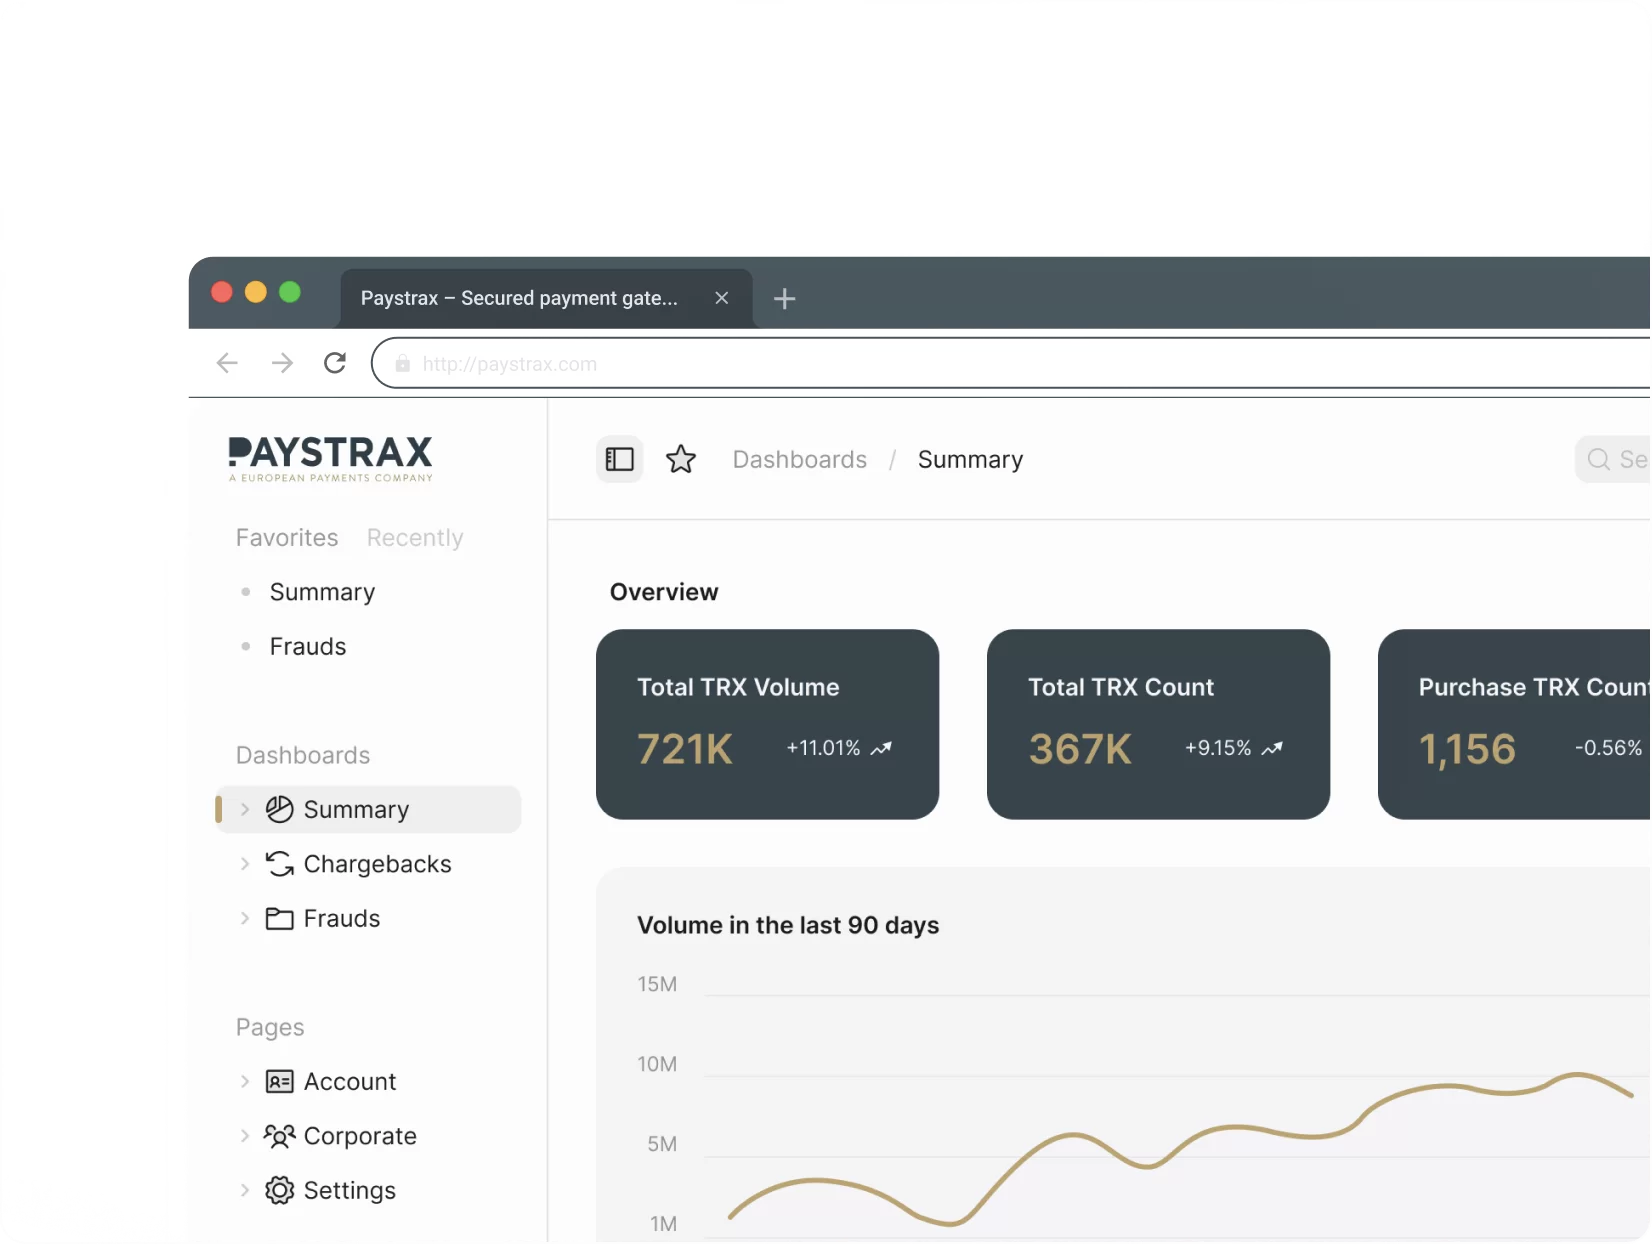Toggle the sidebar panel icon
Screen dimensions: 1652x1244
click(x=620, y=459)
